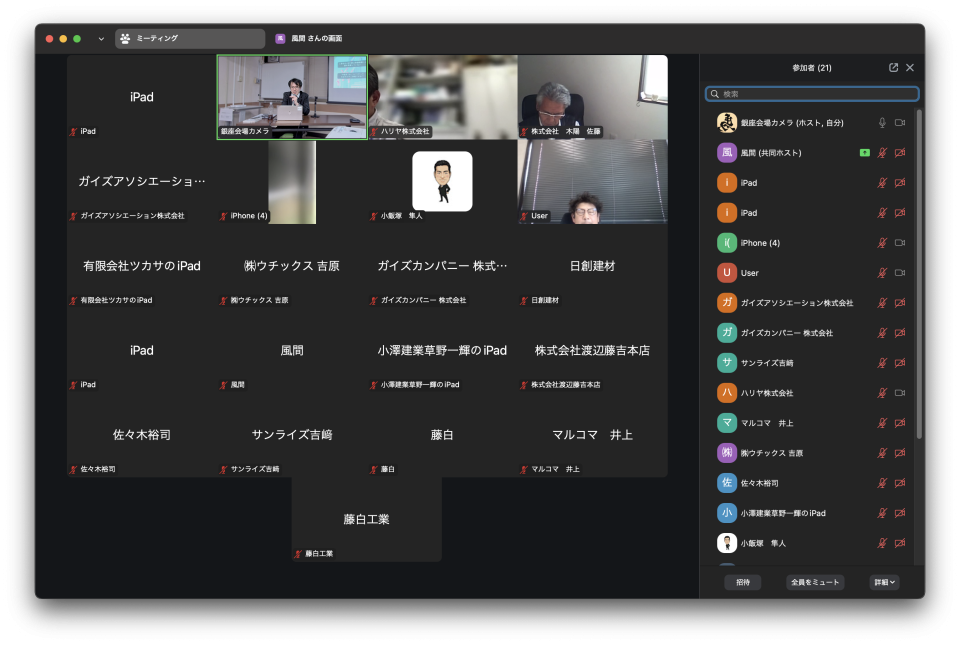960x645 pixels.
Task: Click green screen-share icon next to 風間
Action: 864,153
